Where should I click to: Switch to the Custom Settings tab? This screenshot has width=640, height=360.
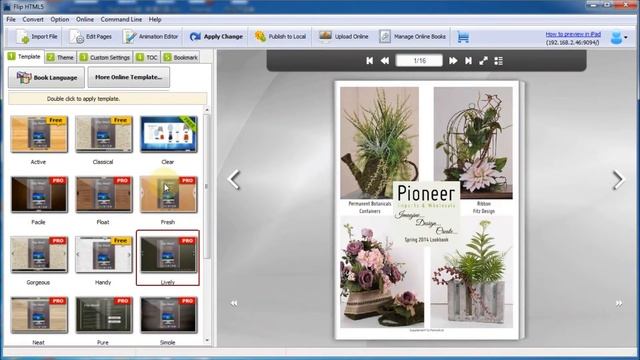point(105,58)
